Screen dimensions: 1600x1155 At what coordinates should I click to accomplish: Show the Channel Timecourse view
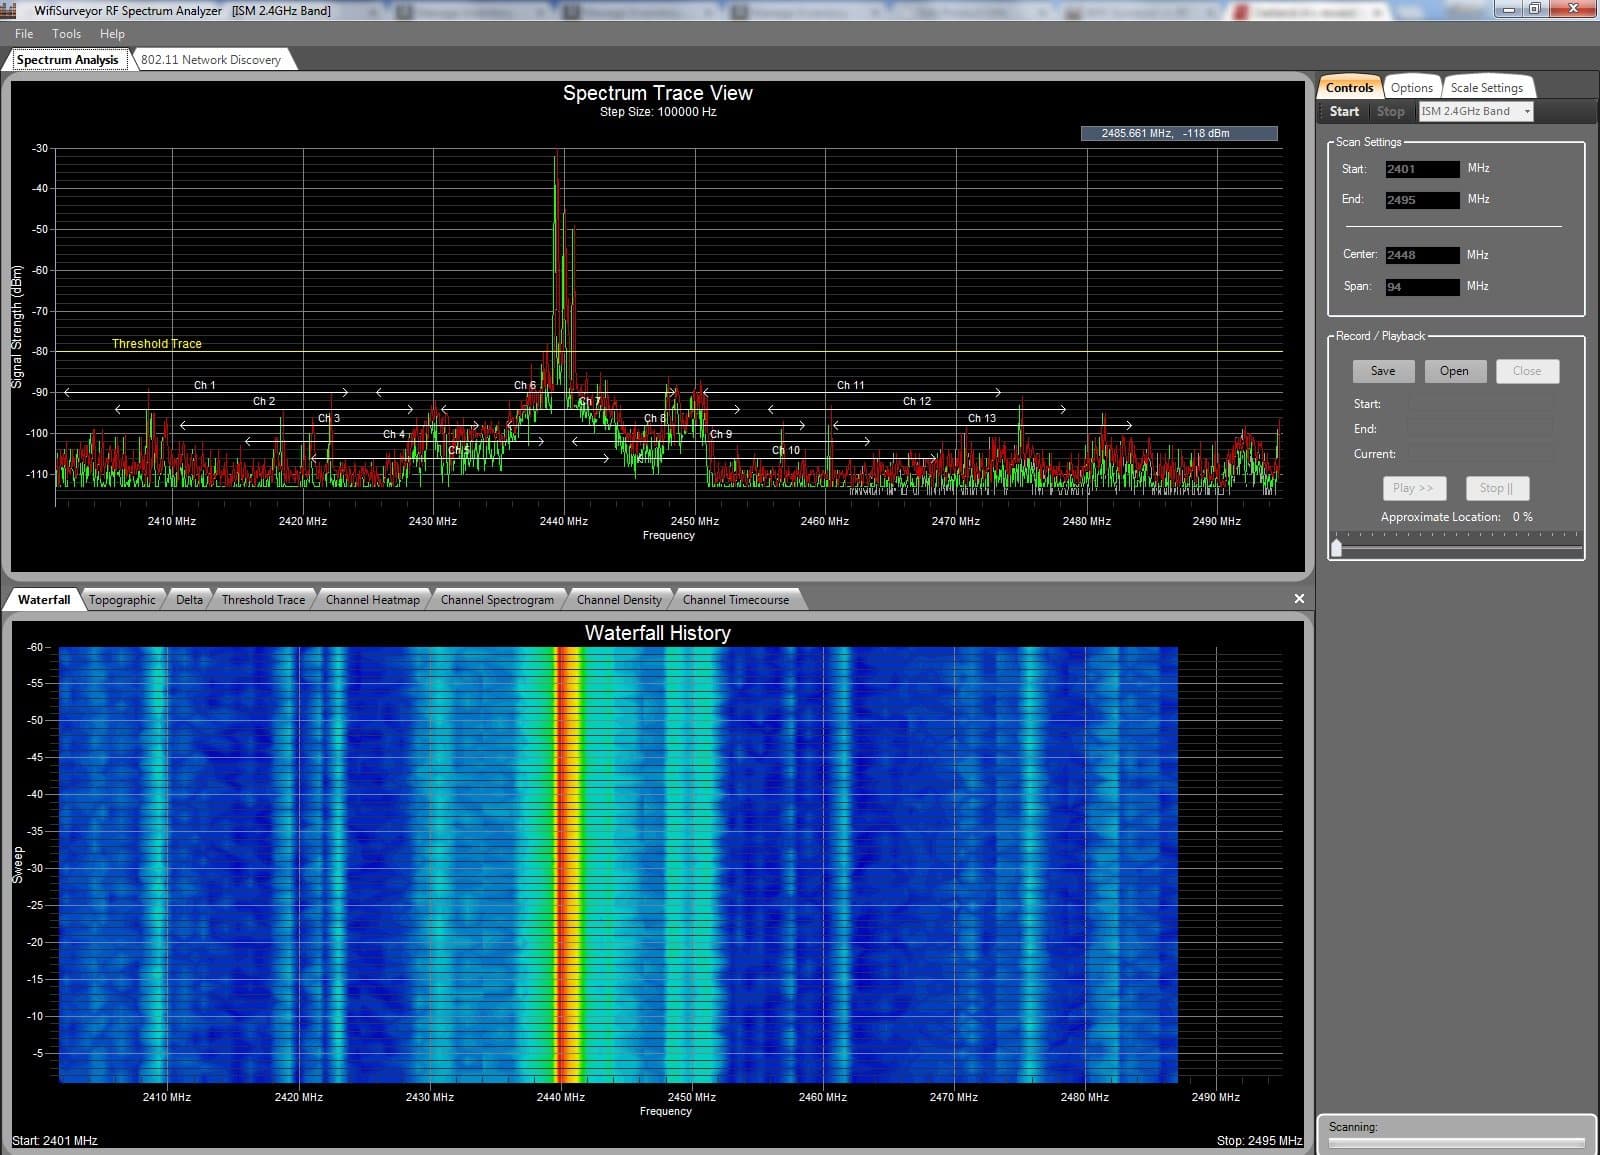coord(736,599)
